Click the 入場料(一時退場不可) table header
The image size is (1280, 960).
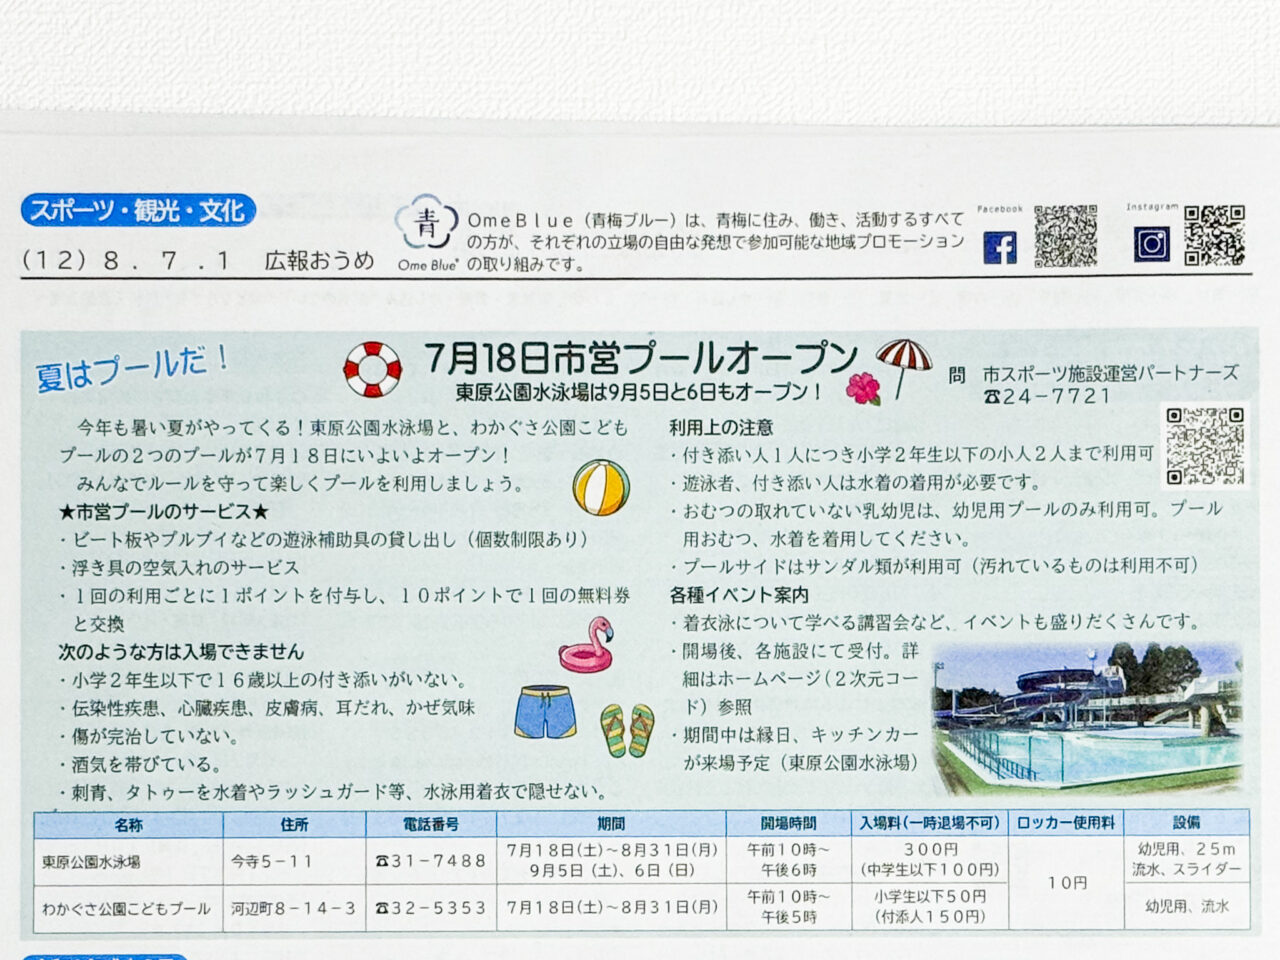point(930,823)
